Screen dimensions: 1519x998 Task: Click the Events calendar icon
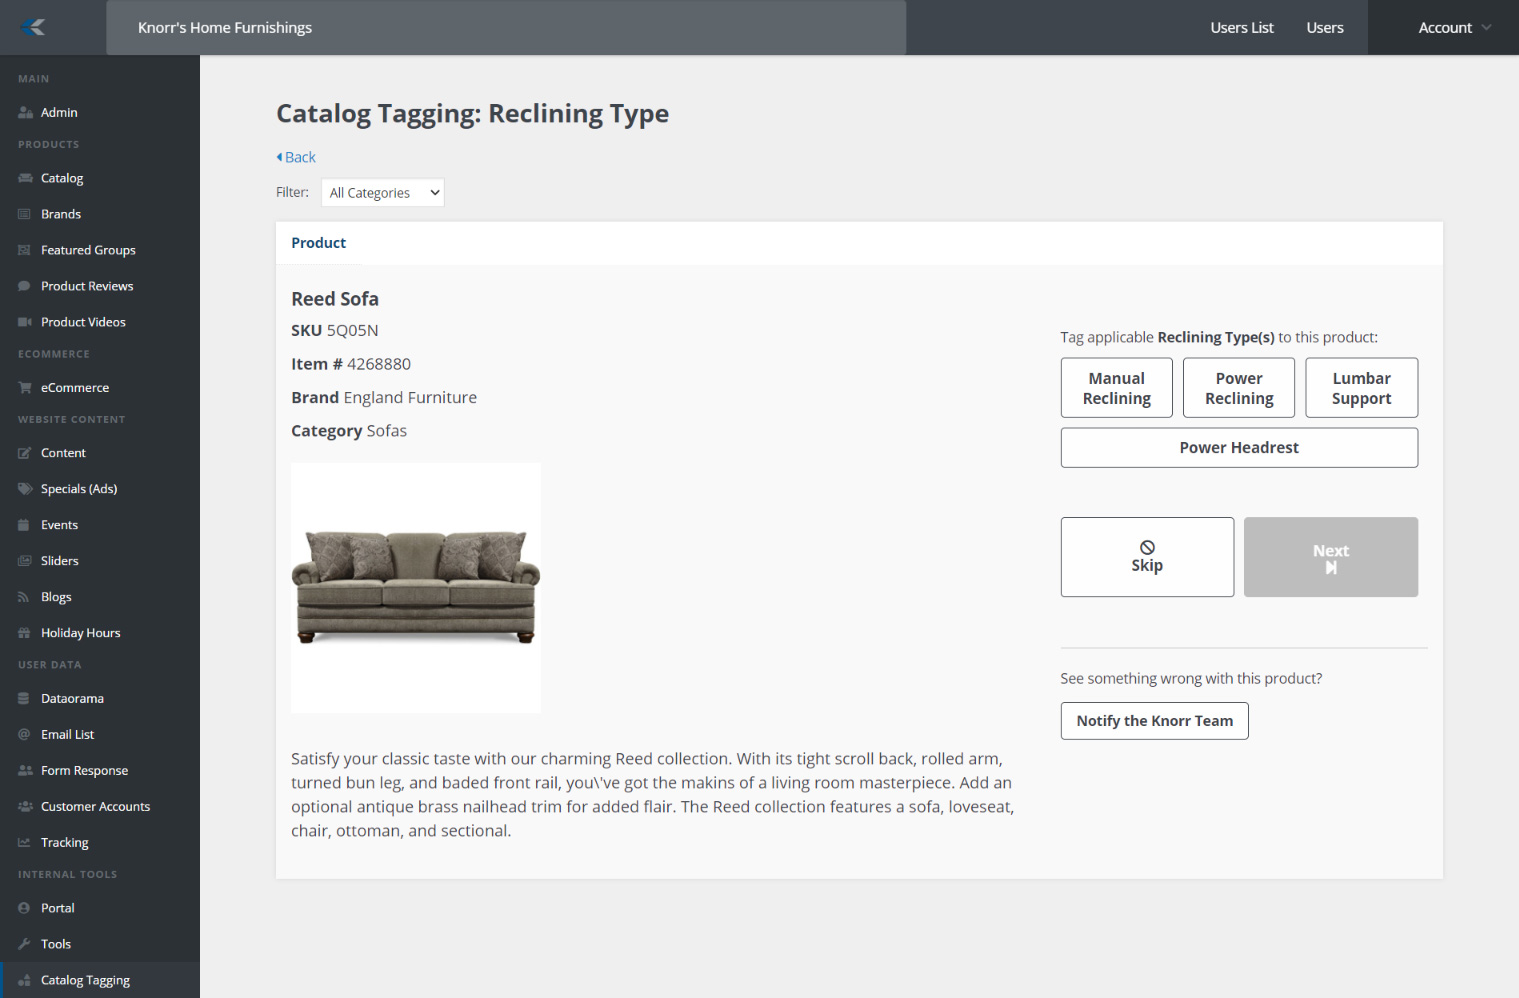pyautogui.click(x=24, y=525)
